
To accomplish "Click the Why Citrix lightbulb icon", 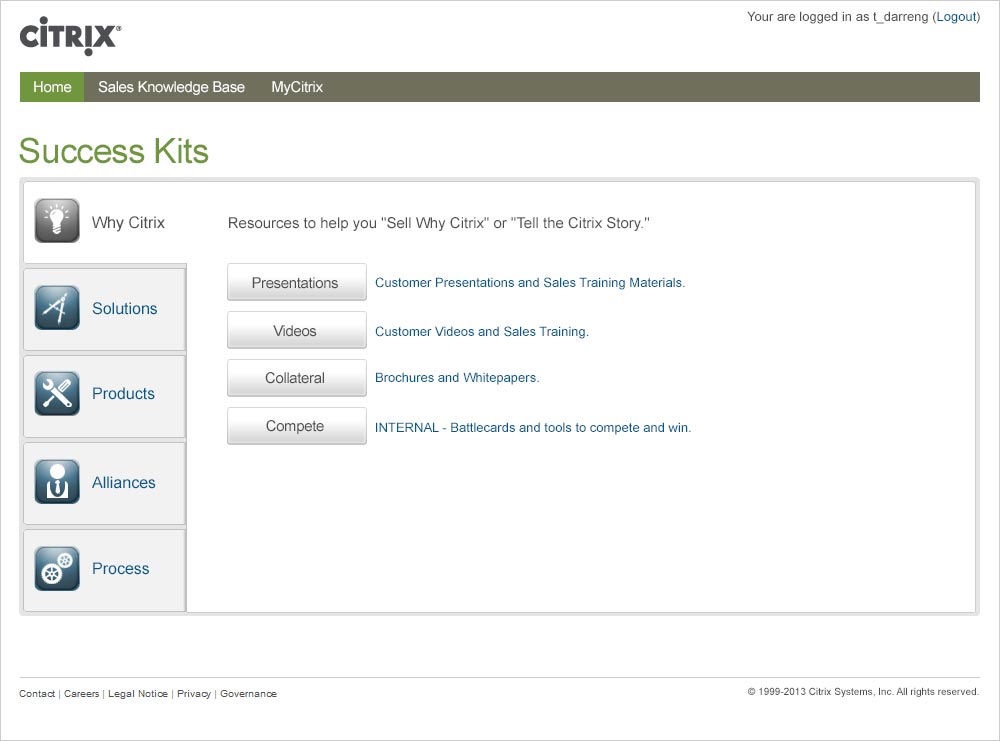I will point(57,221).
